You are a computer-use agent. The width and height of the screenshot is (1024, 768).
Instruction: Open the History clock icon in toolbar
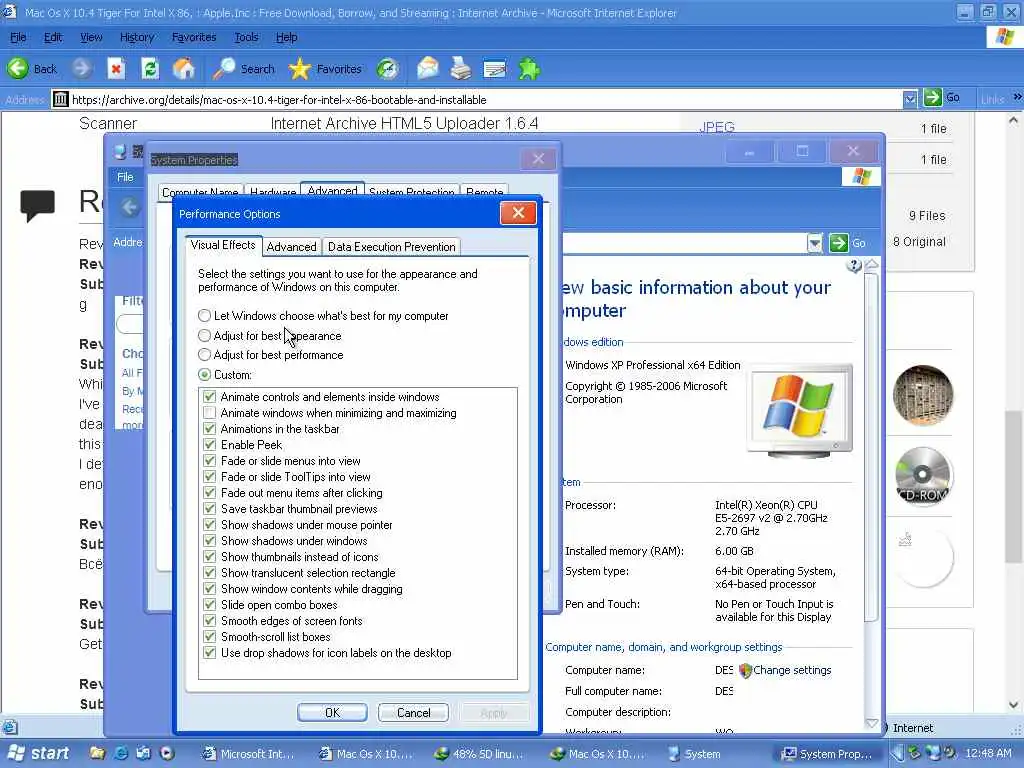388,69
